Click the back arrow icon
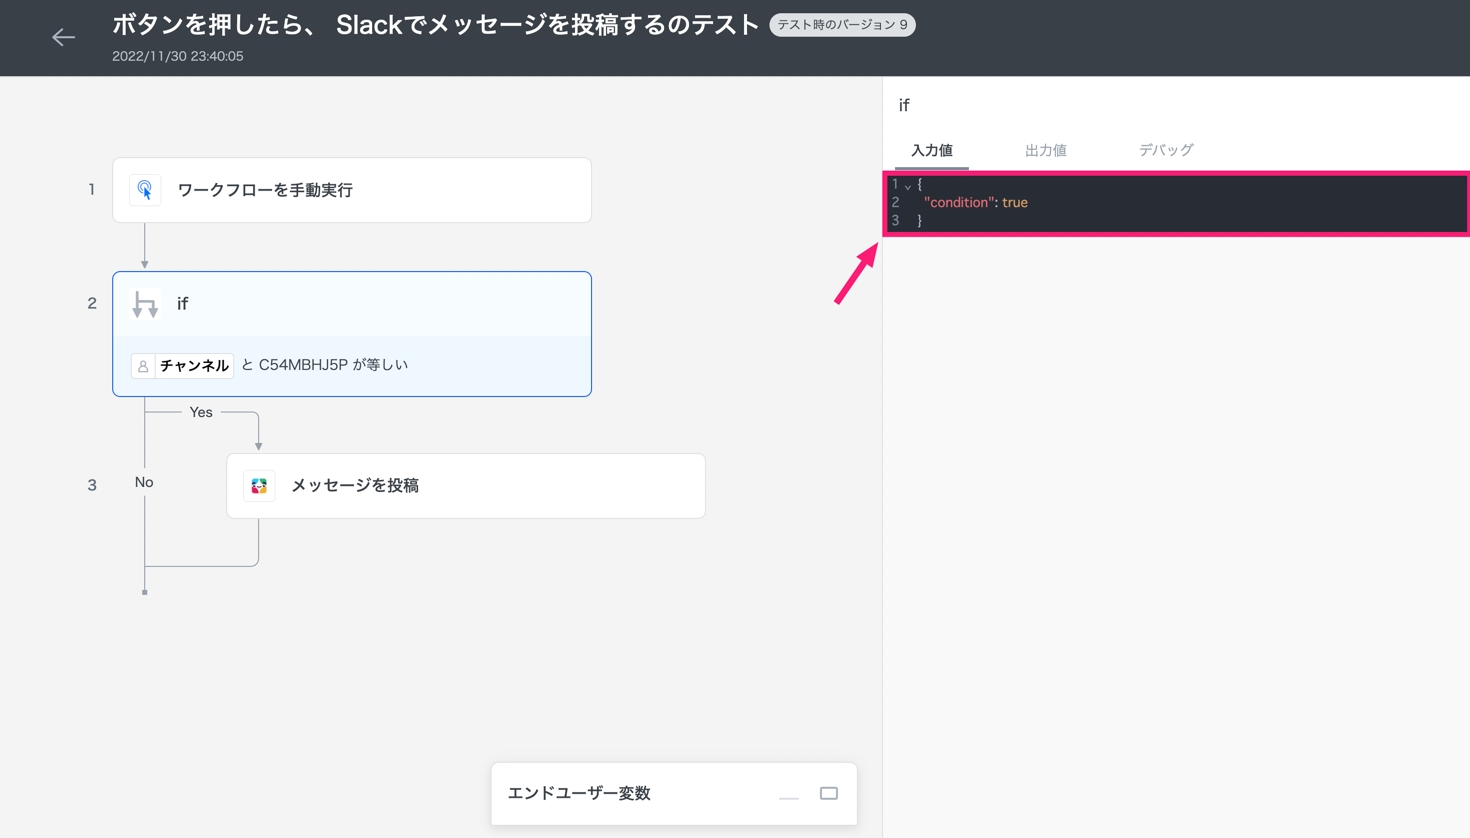1470x838 pixels. tap(63, 37)
